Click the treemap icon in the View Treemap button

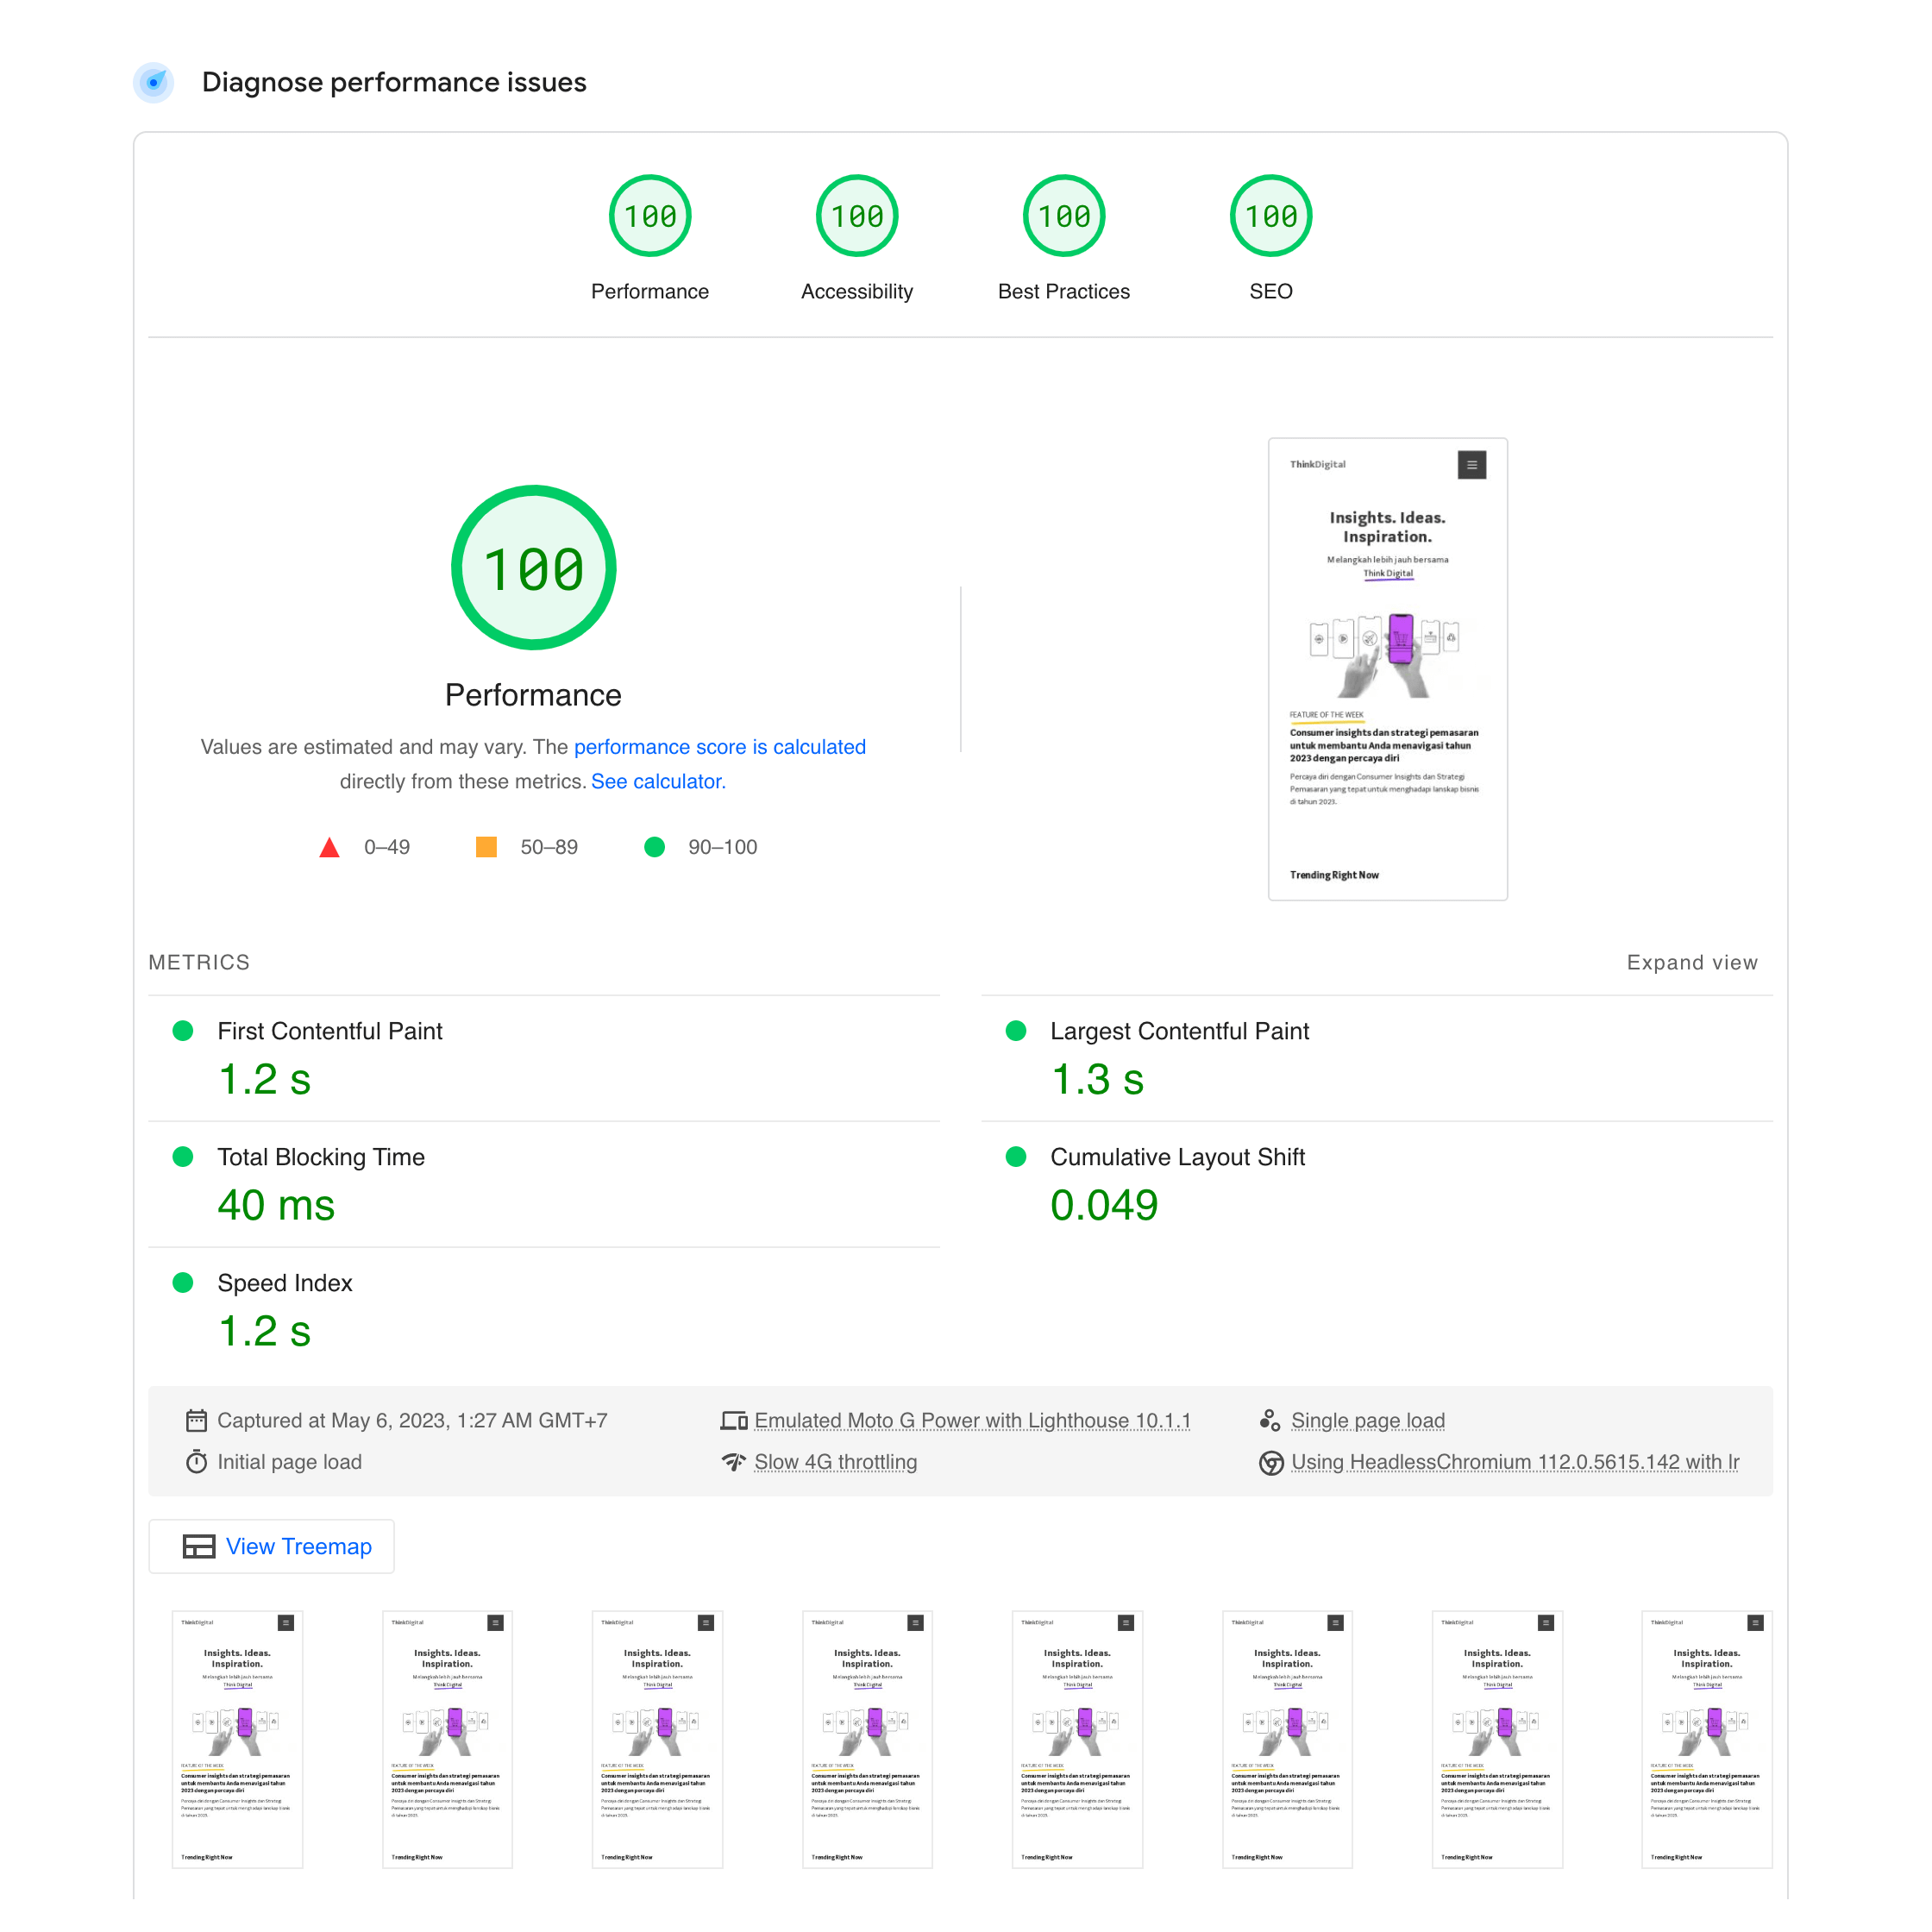click(x=198, y=1546)
